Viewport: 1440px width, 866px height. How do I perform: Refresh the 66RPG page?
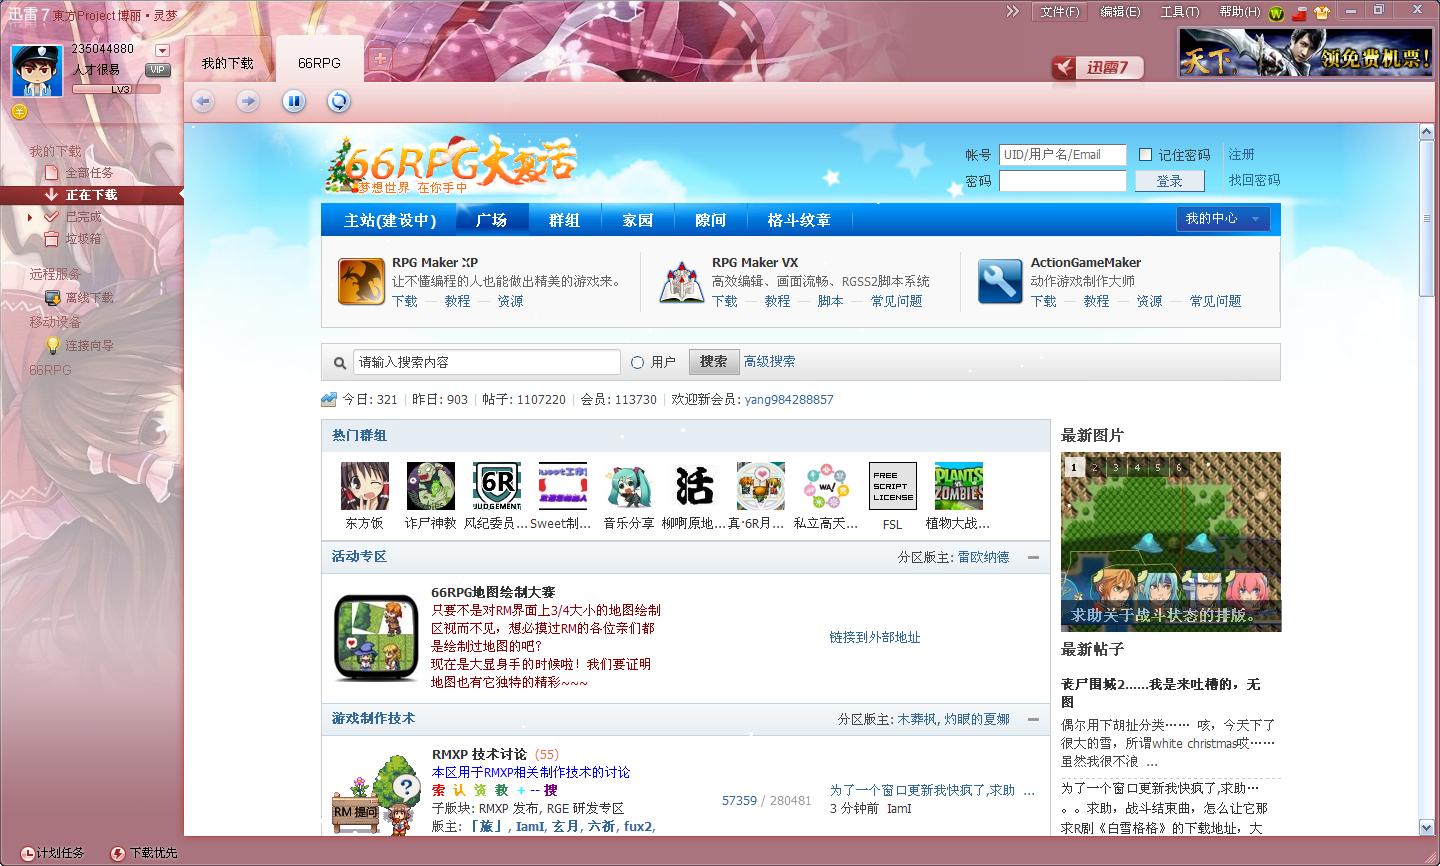(339, 101)
